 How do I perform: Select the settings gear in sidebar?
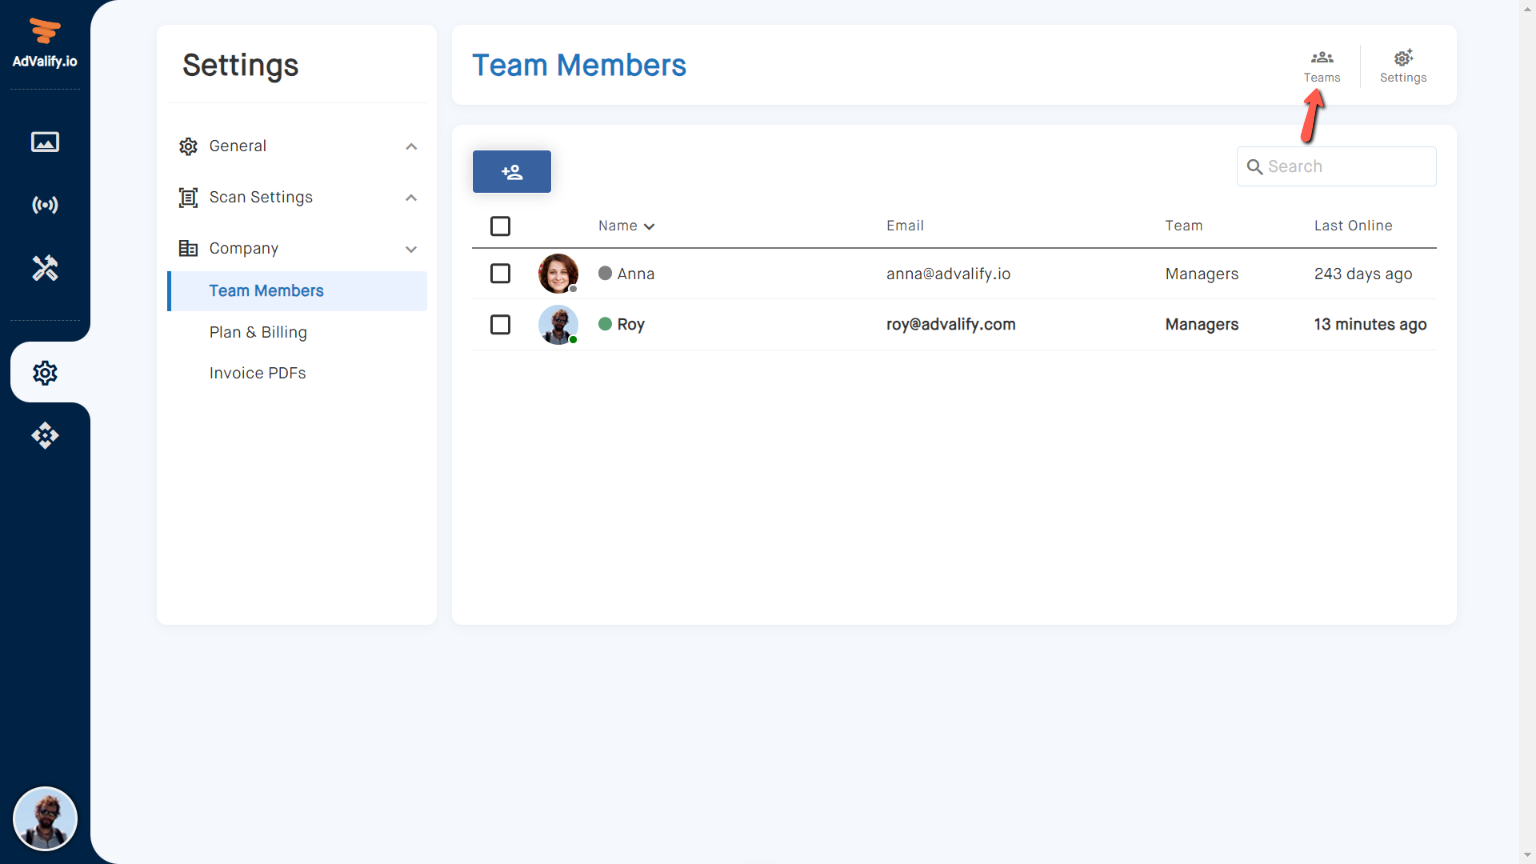[45, 373]
